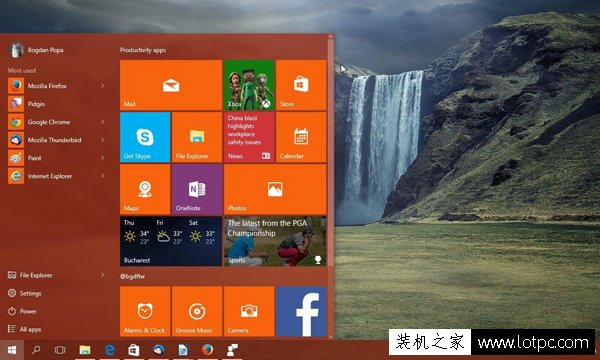Open File Explorer from the taskbar

(x=85, y=350)
